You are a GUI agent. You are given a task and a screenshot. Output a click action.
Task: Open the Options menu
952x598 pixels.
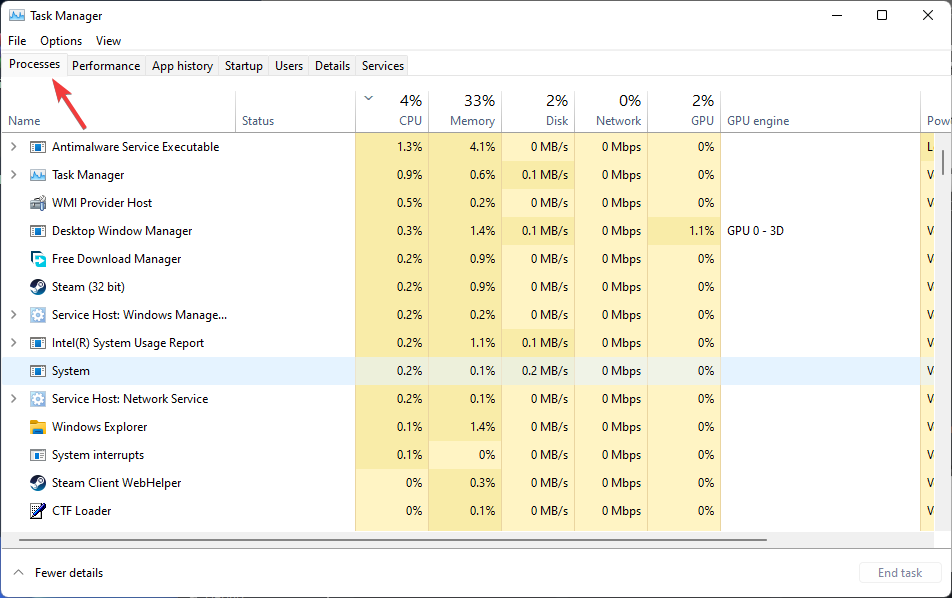tap(60, 41)
